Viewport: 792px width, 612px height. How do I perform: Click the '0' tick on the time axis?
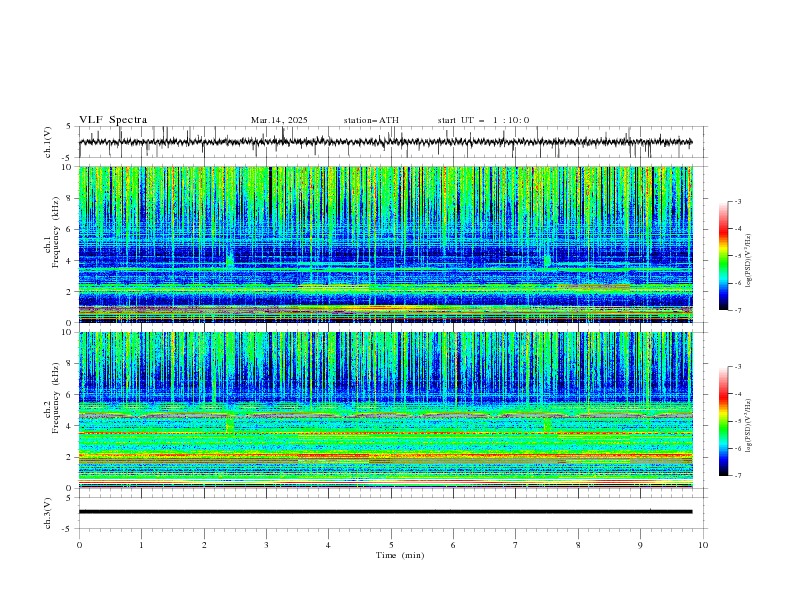79,545
